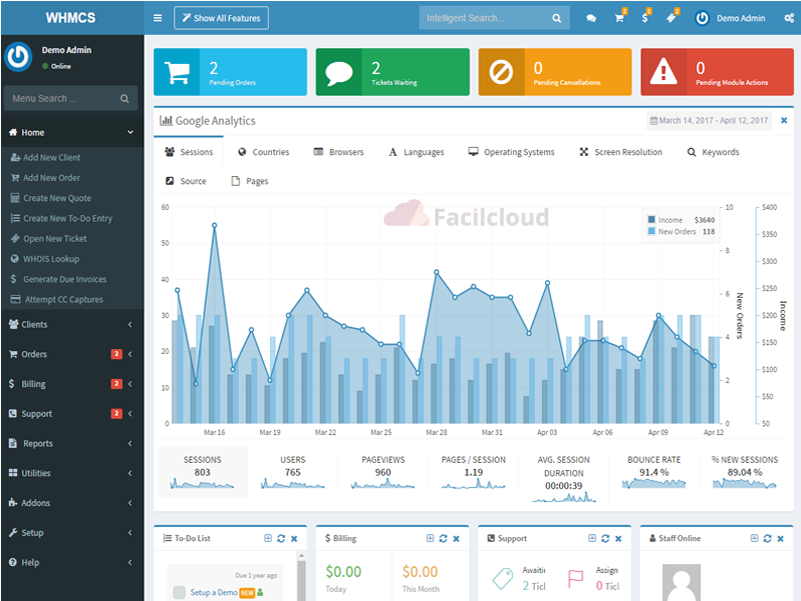Check the Setup a Demo to-do checkbox
This screenshot has height=601, width=801.
point(179,592)
